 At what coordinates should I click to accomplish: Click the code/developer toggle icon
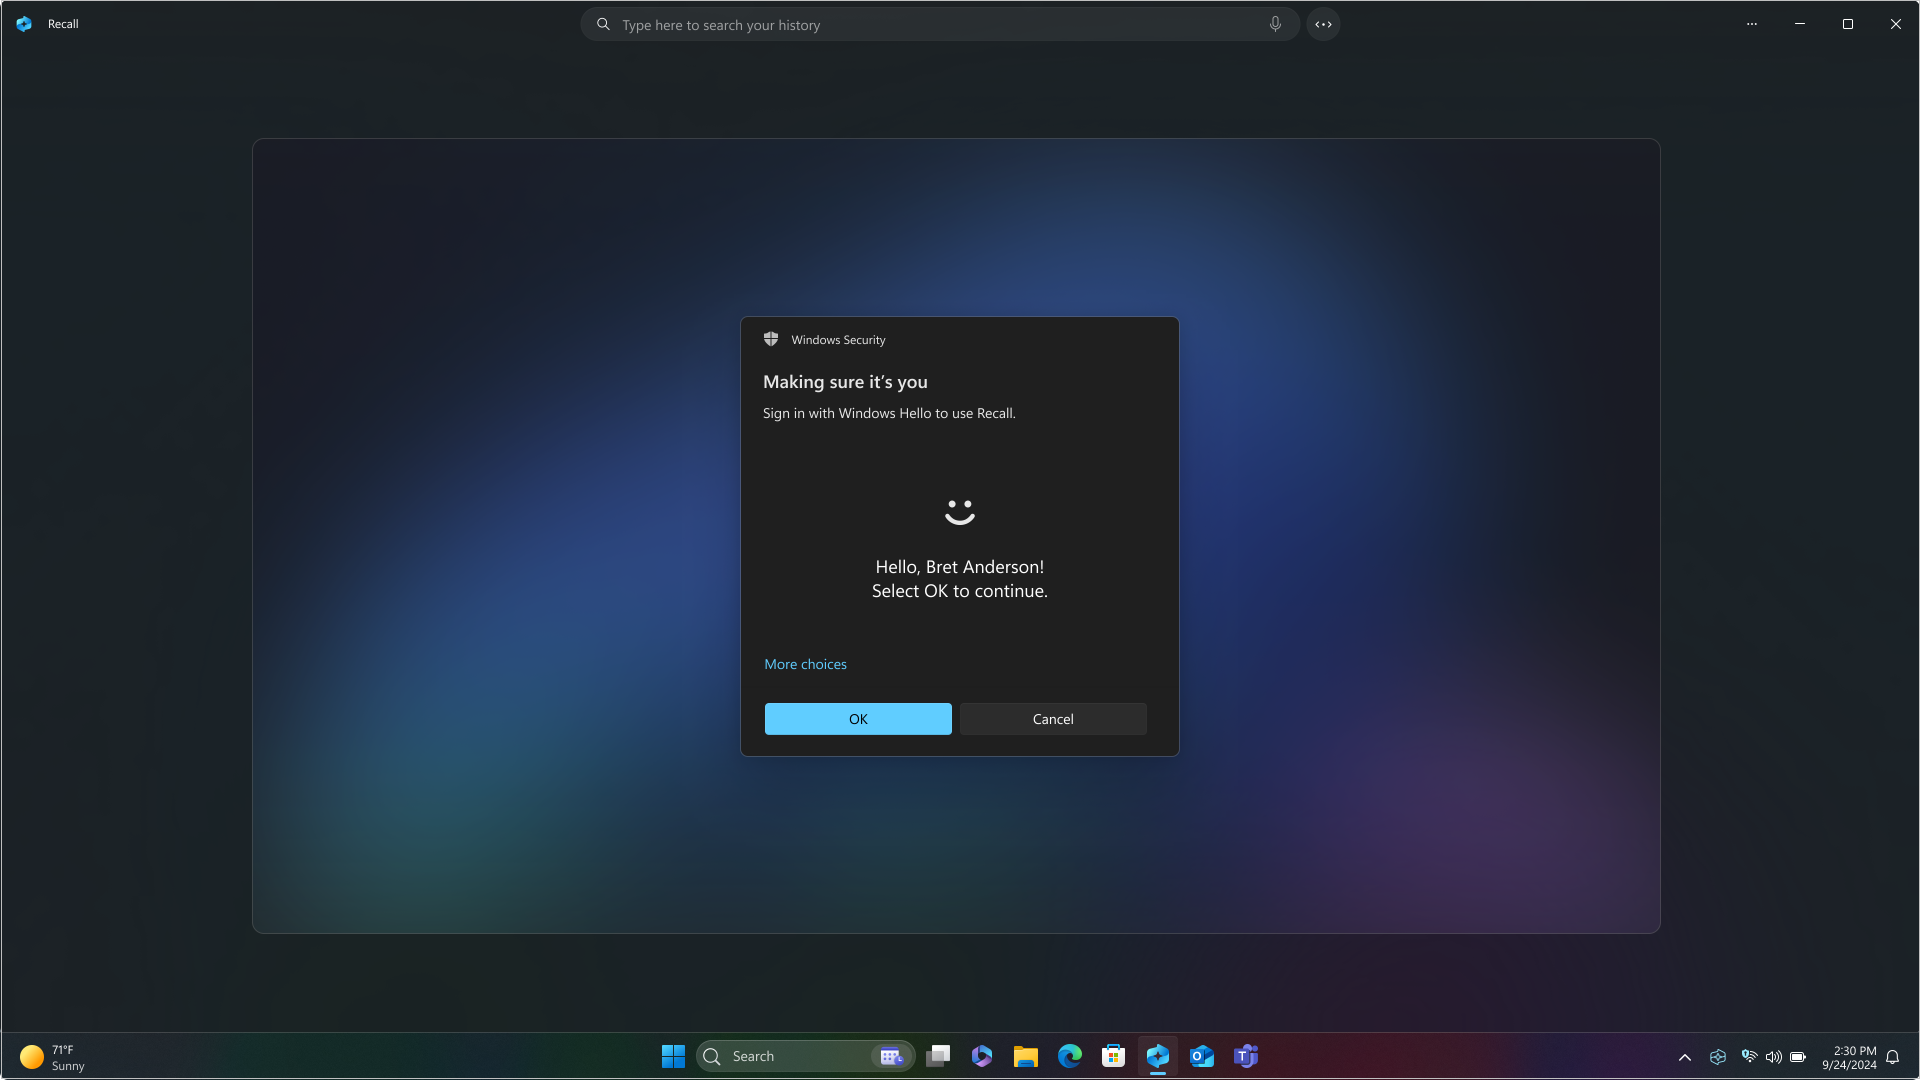click(x=1323, y=24)
